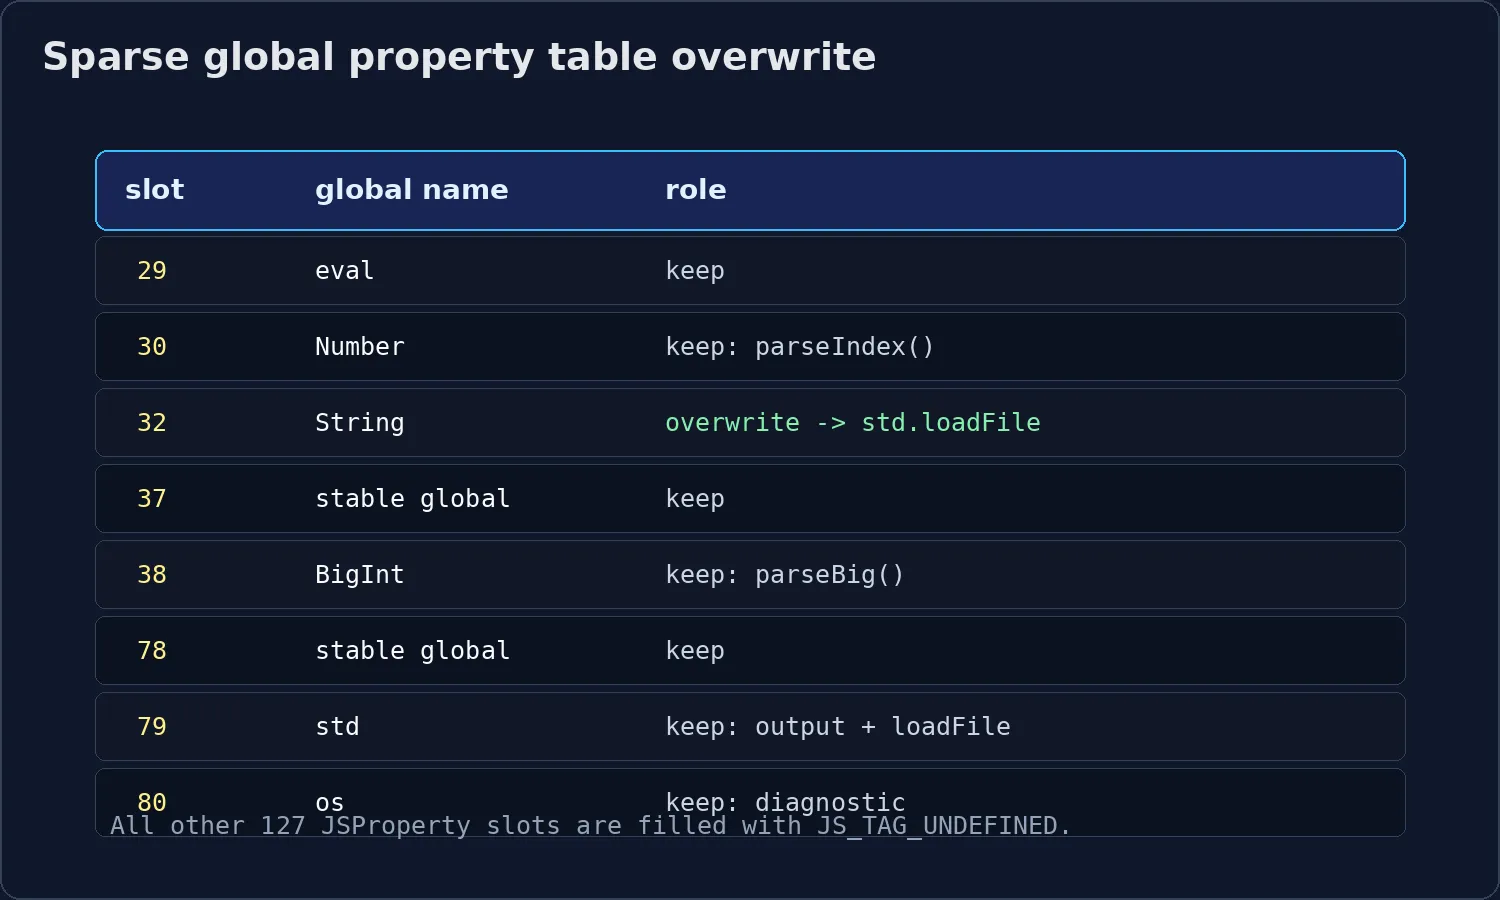The height and width of the screenshot is (900, 1500).
Task: Select slot number 29
Action: pos(152,271)
